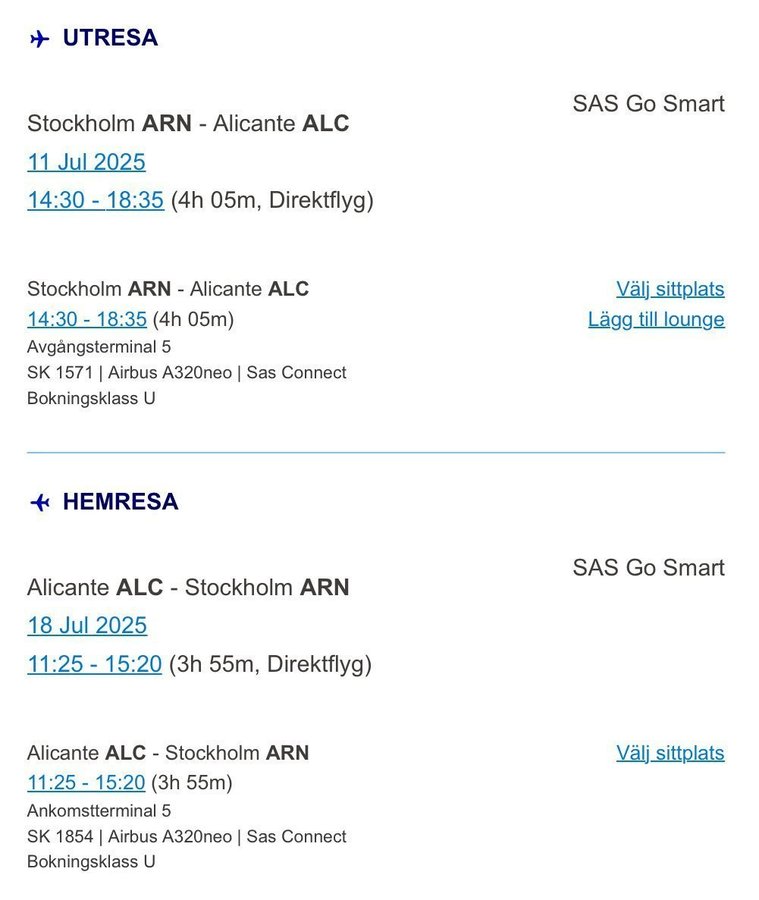Click the Alicante ALC - Stockholm ARN route heading
This screenshot has width=759, height=900.
188,587
